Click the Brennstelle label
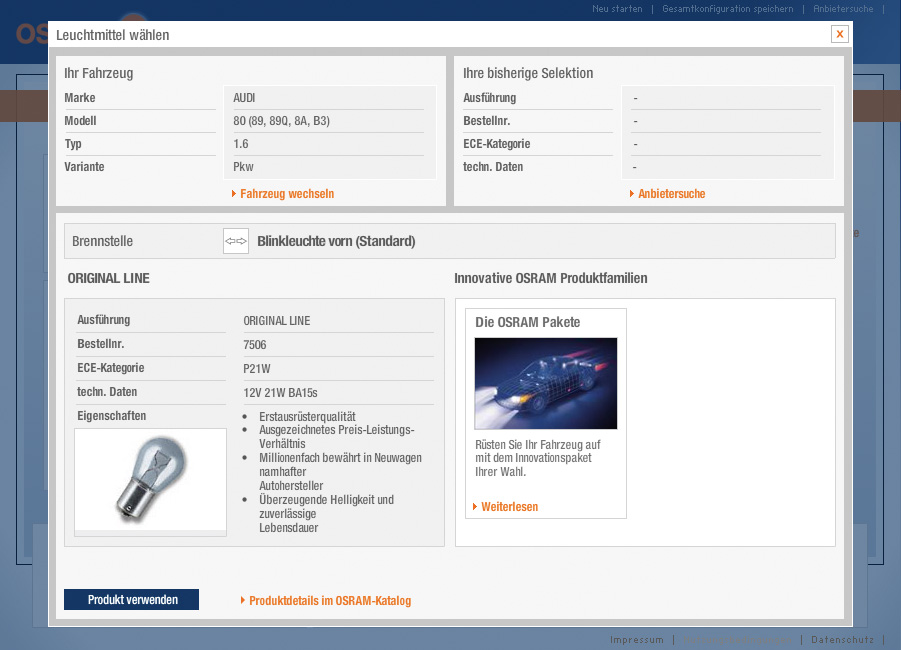The width and height of the screenshot is (901, 650). (x=102, y=241)
